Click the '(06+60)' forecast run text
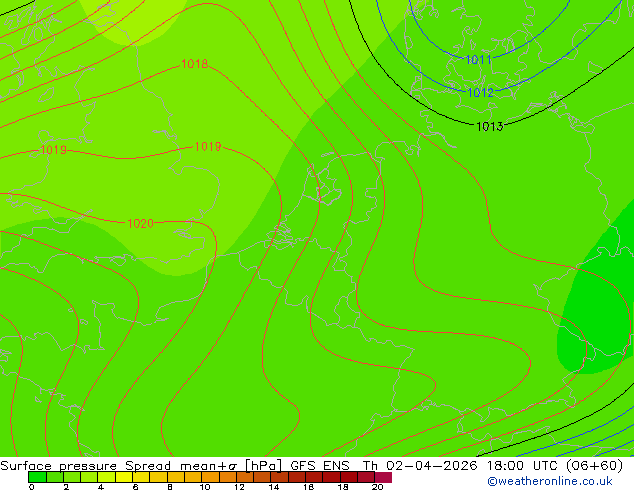 click(594, 466)
